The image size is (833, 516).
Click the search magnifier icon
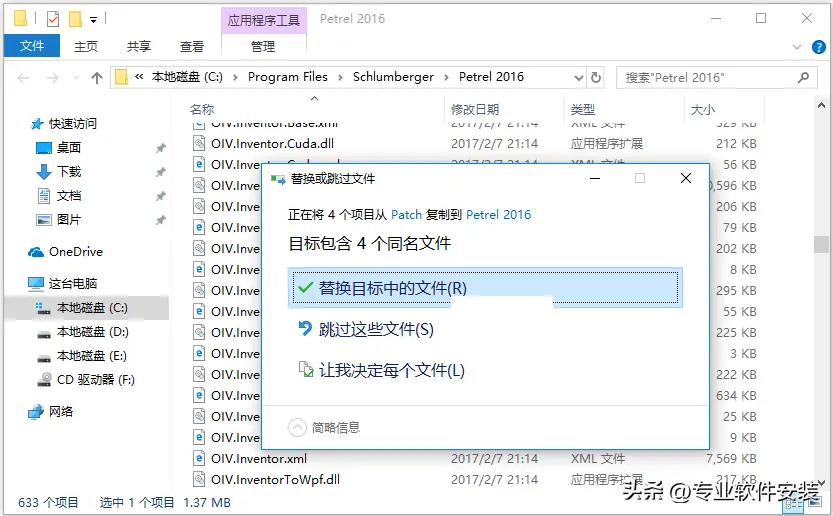click(803, 78)
